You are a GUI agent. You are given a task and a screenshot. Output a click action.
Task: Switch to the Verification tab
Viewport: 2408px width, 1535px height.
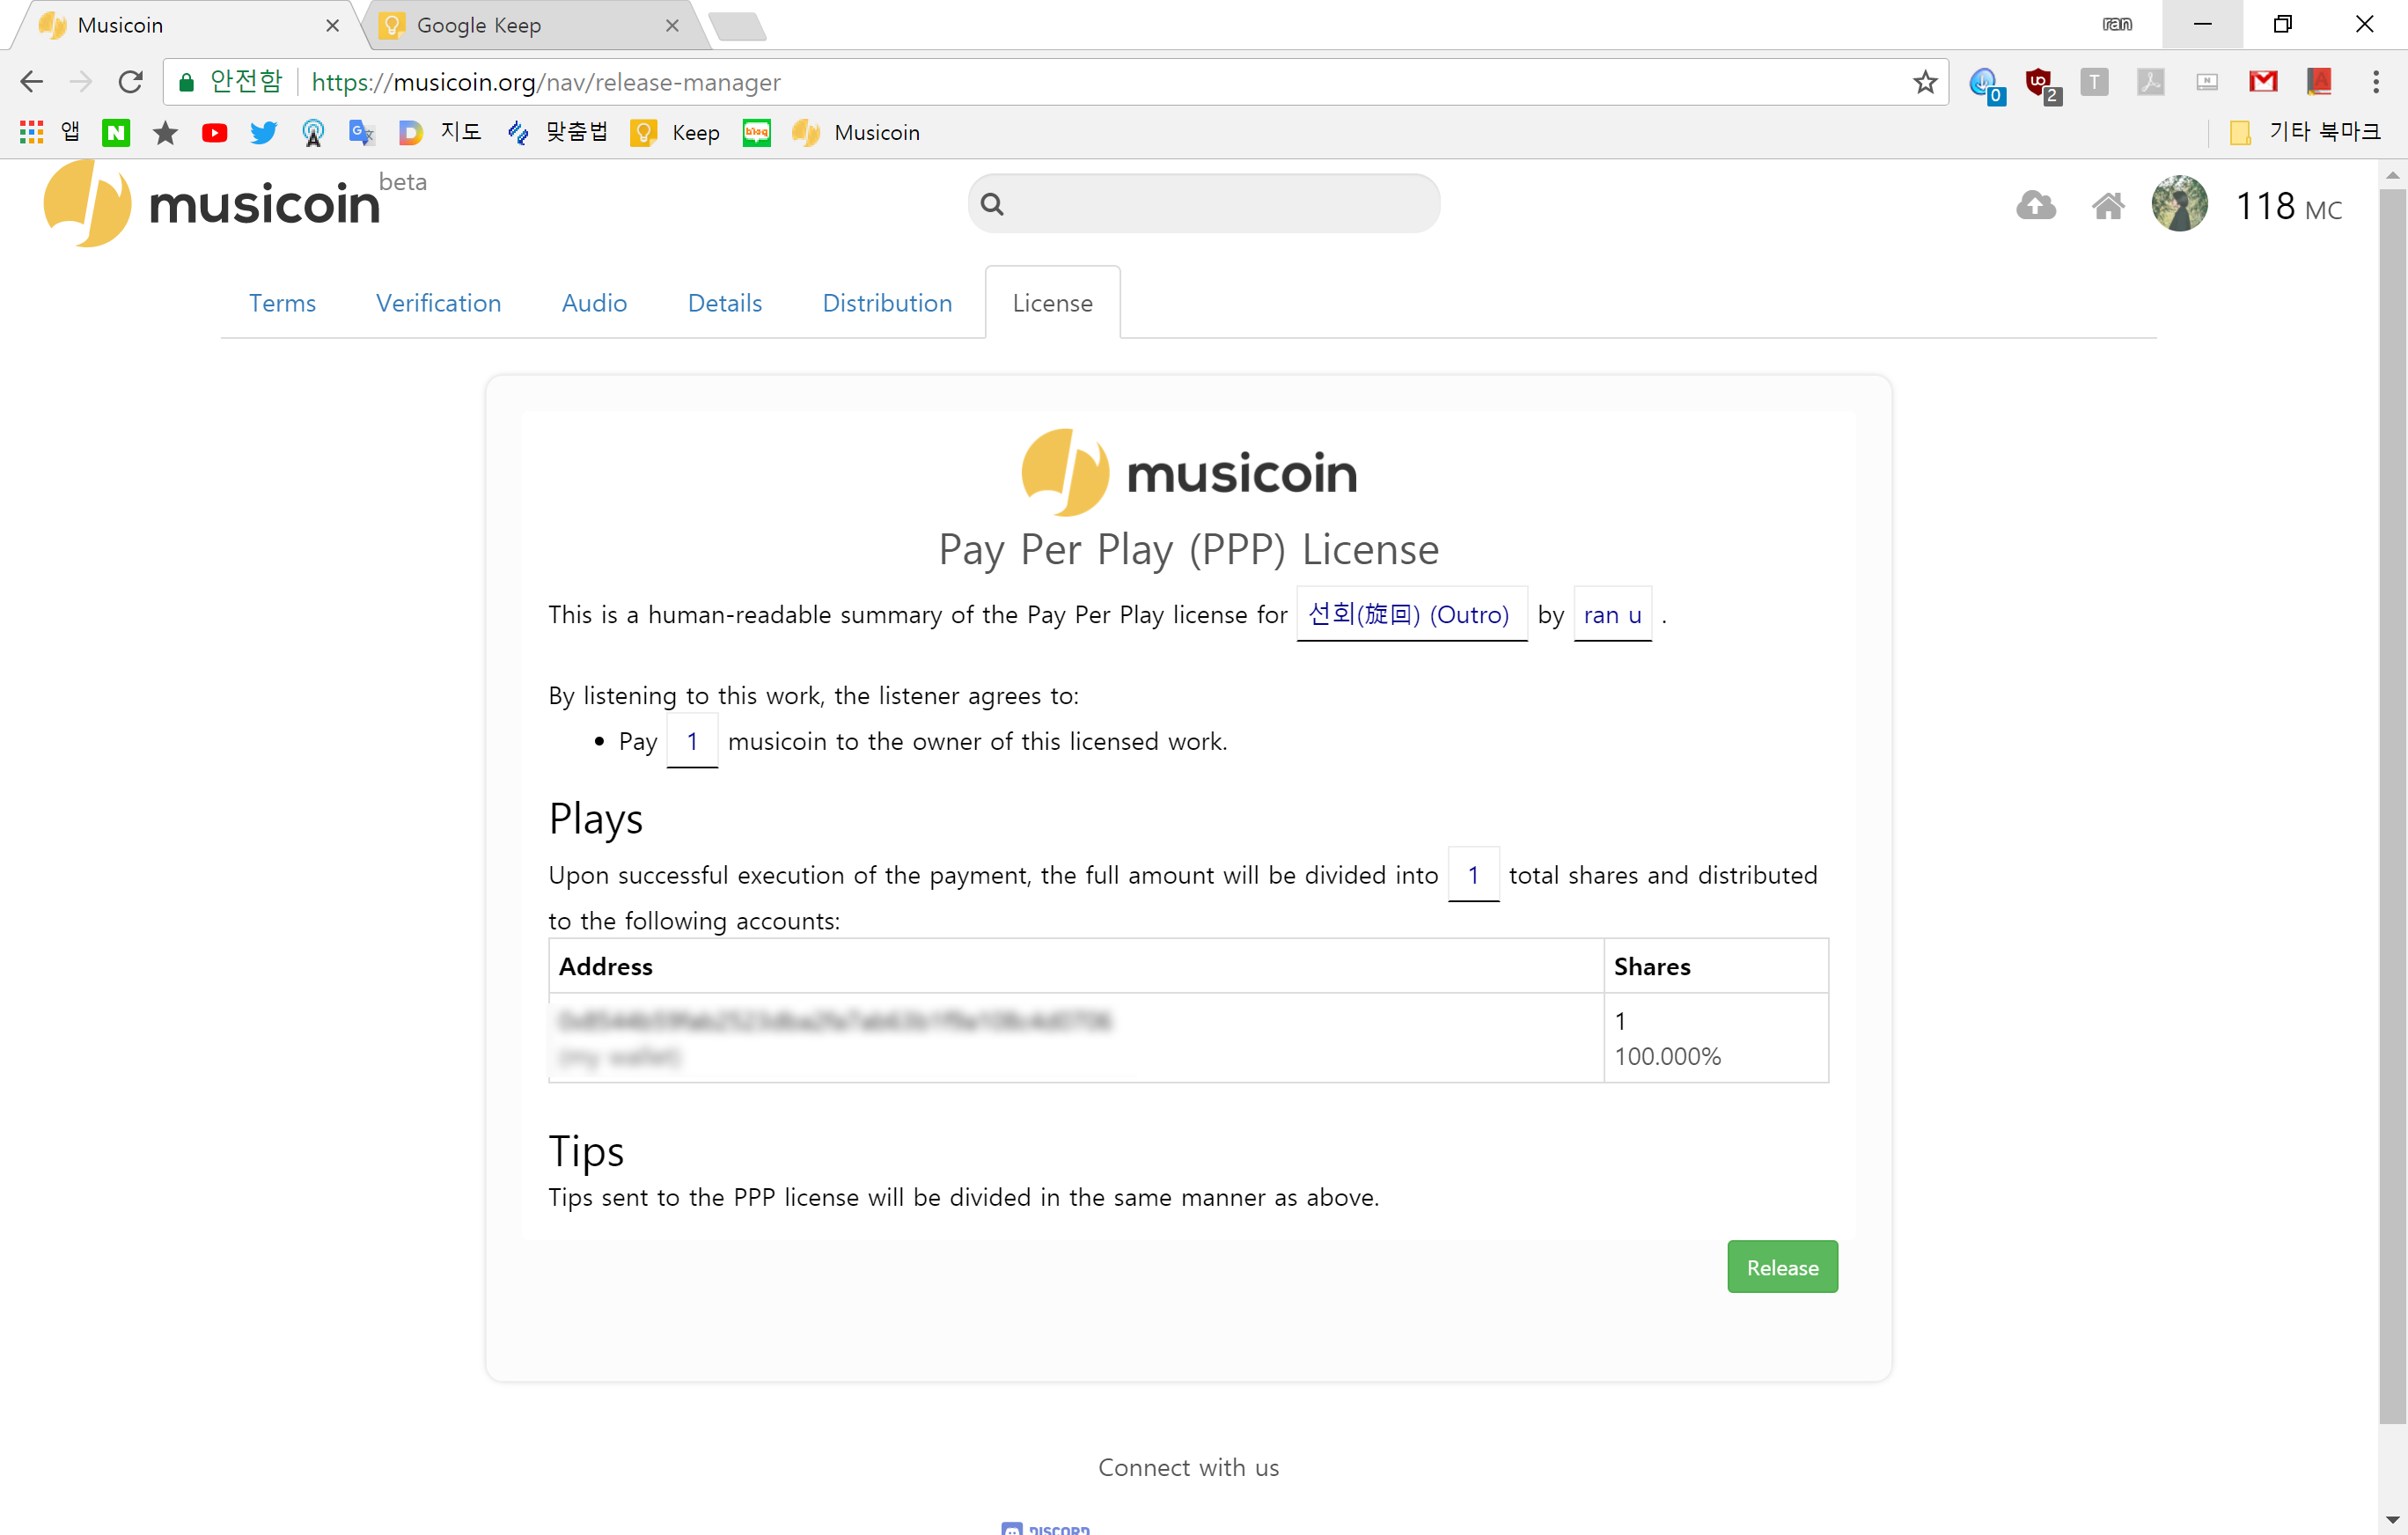tap(438, 303)
